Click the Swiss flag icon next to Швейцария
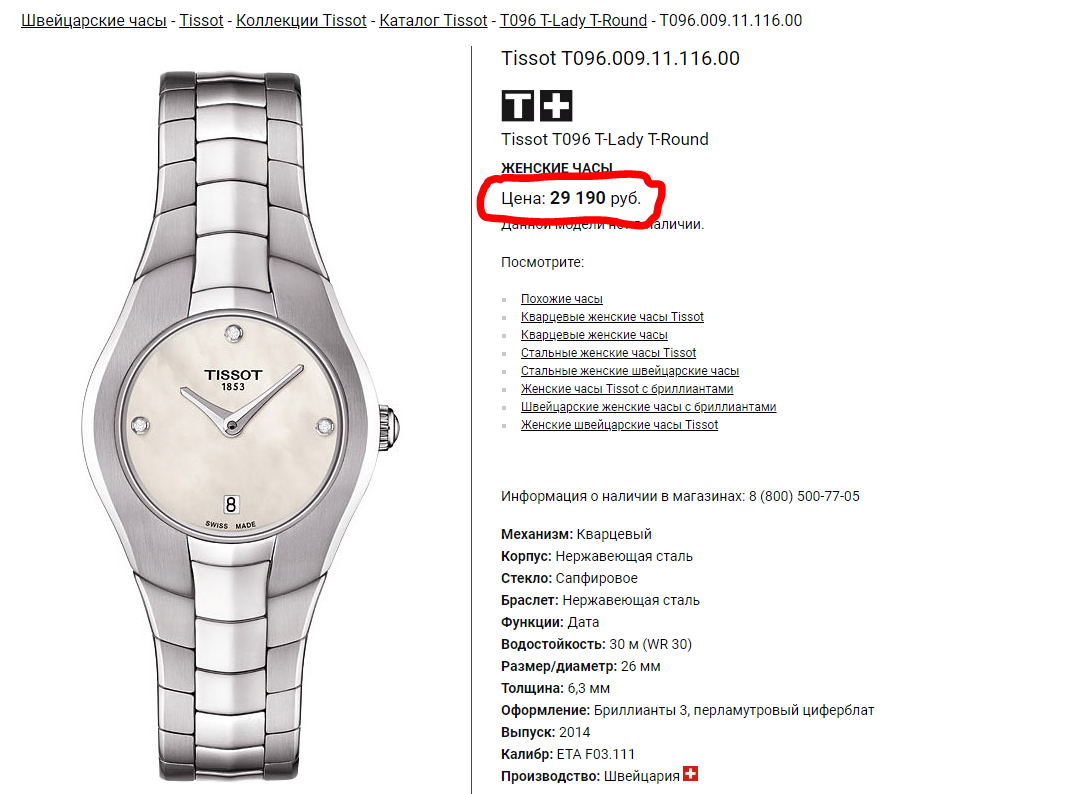The height and width of the screenshot is (794, 1092). pyautogui.click(x=690, y=774)
